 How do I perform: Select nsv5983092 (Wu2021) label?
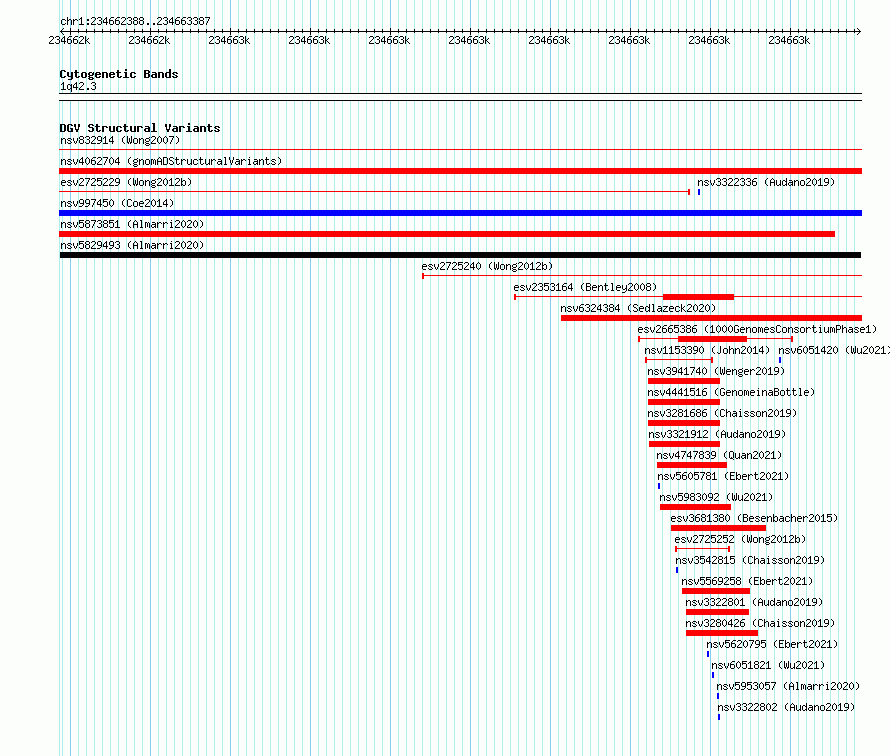pos(716,497)
